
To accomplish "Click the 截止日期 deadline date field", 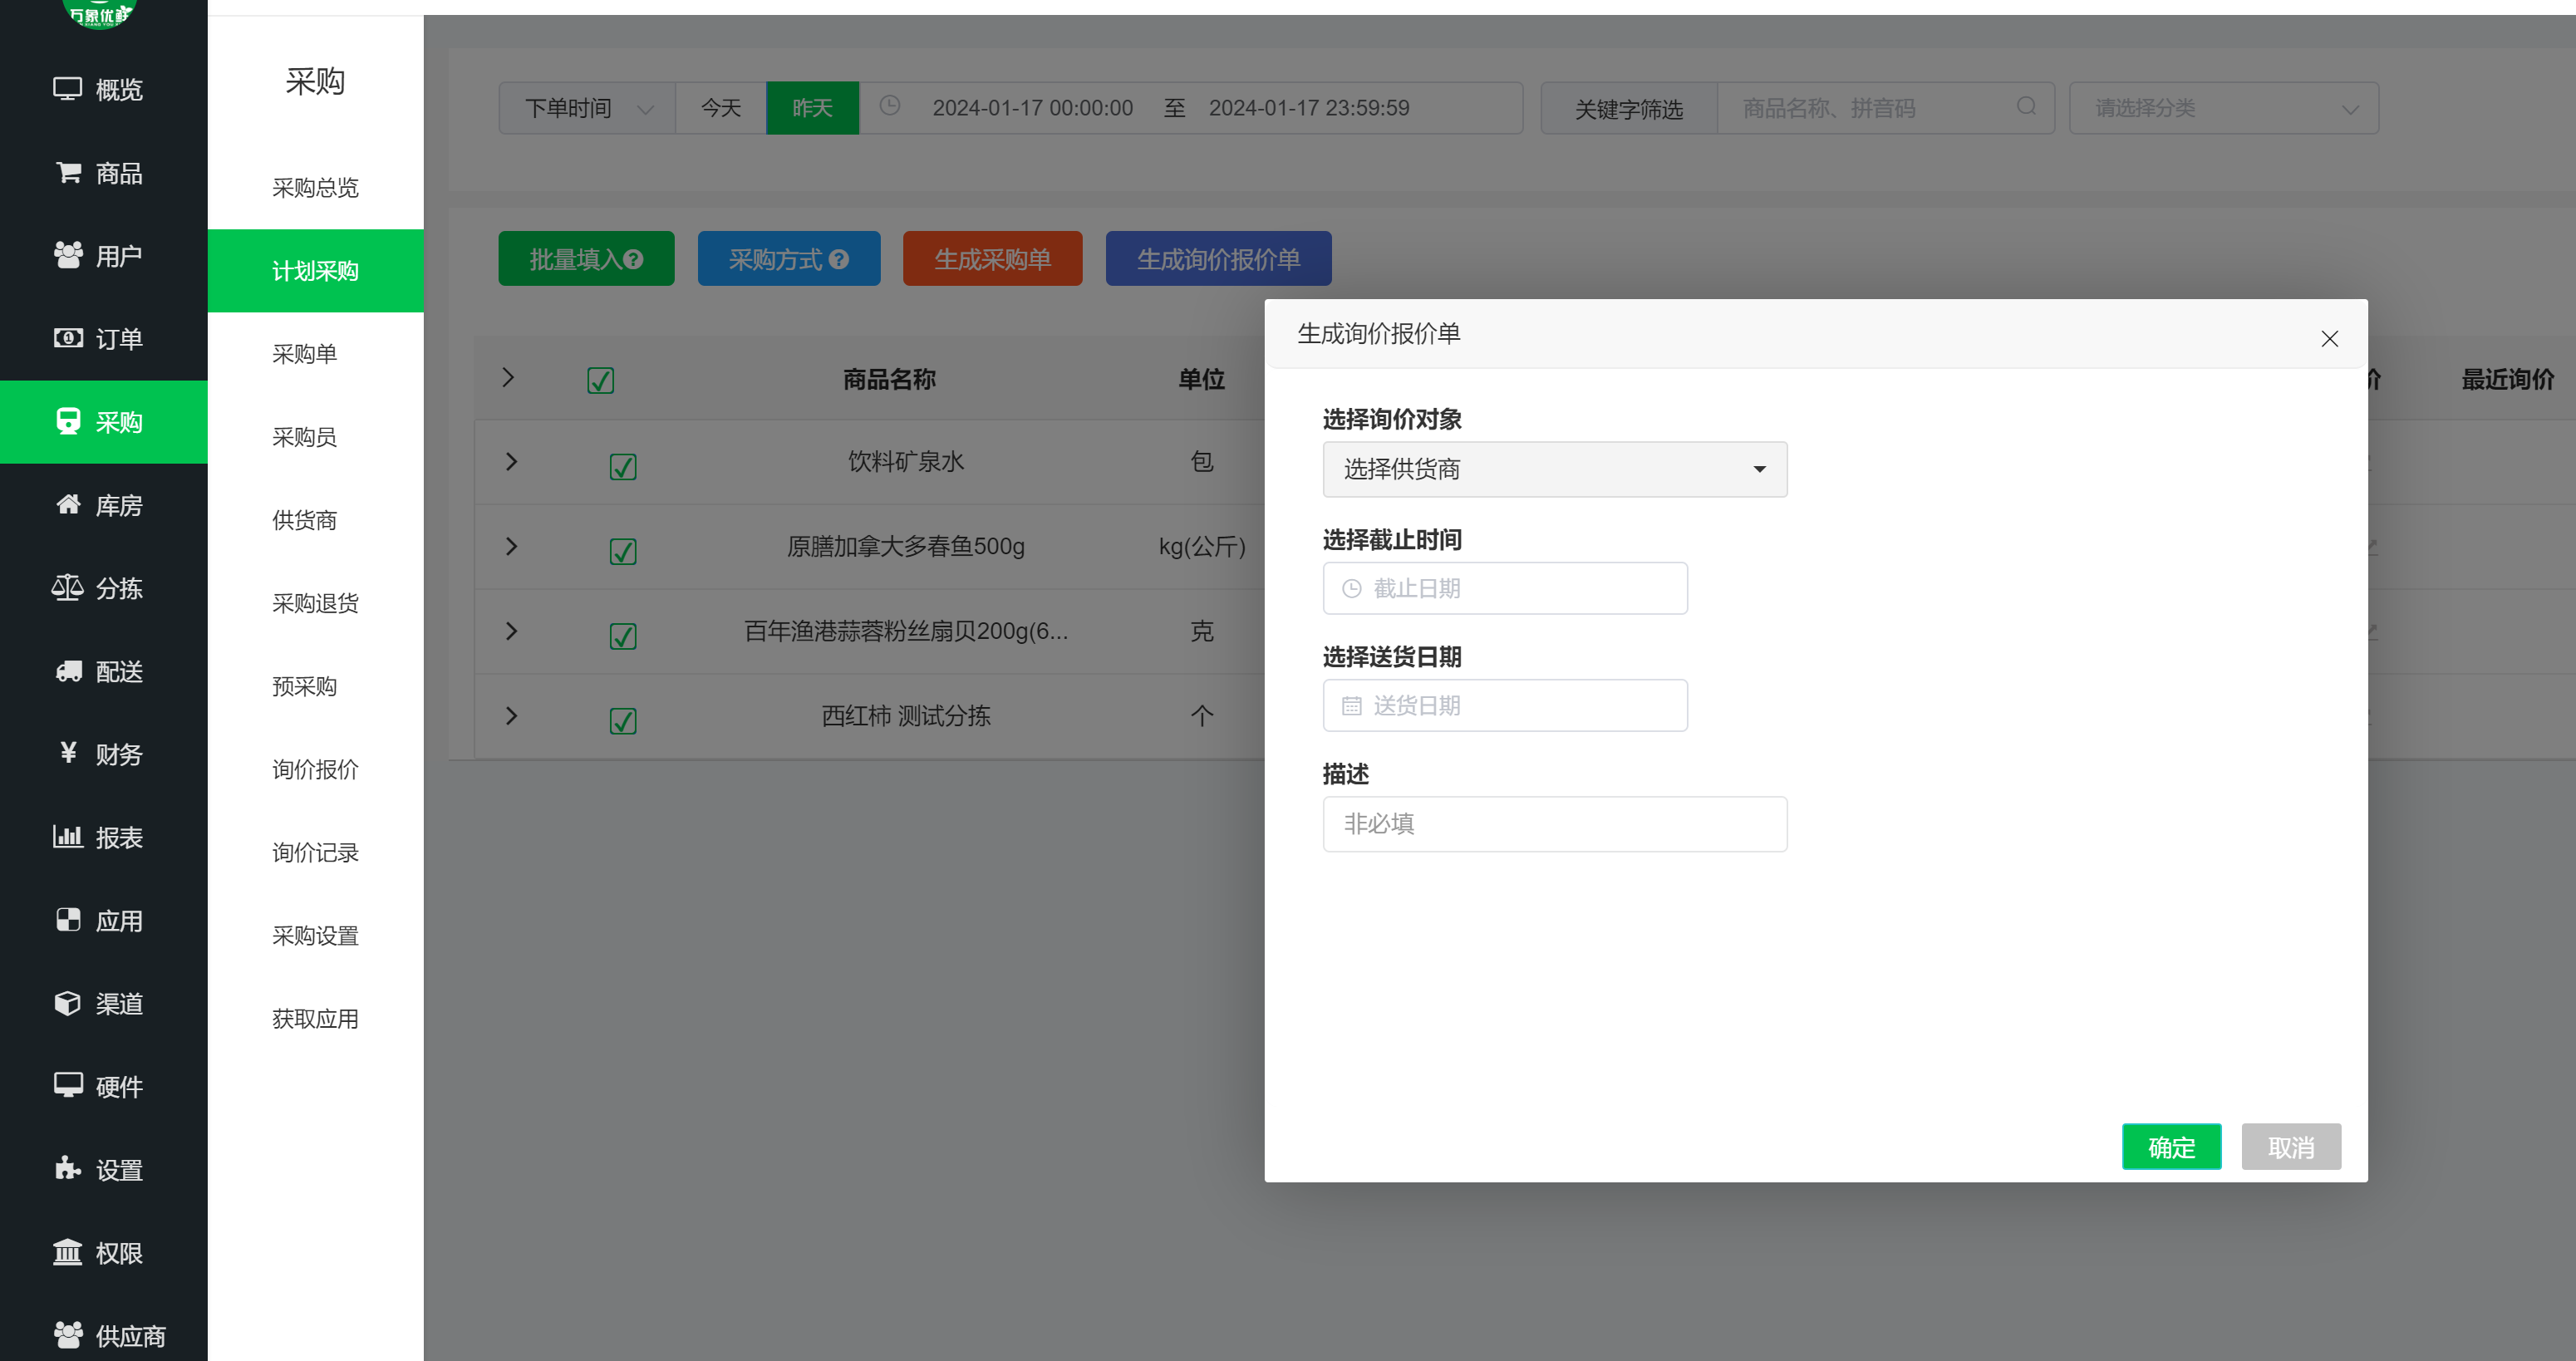I will (1504, 588).
